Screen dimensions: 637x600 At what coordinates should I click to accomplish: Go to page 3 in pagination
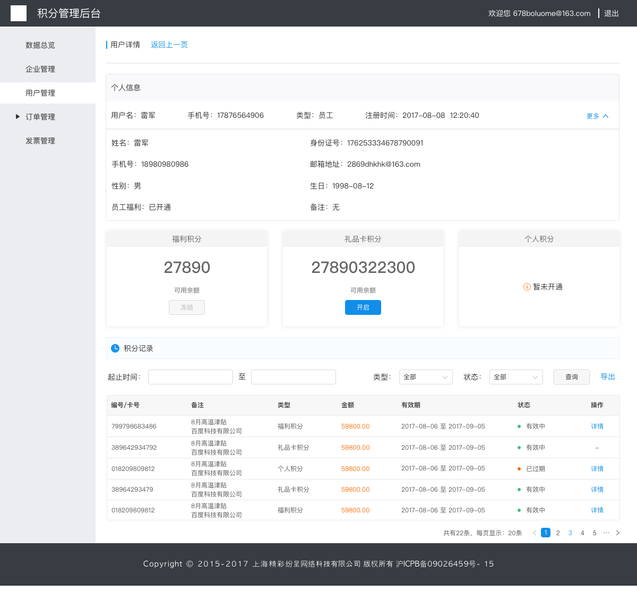(x=570, y=533)
